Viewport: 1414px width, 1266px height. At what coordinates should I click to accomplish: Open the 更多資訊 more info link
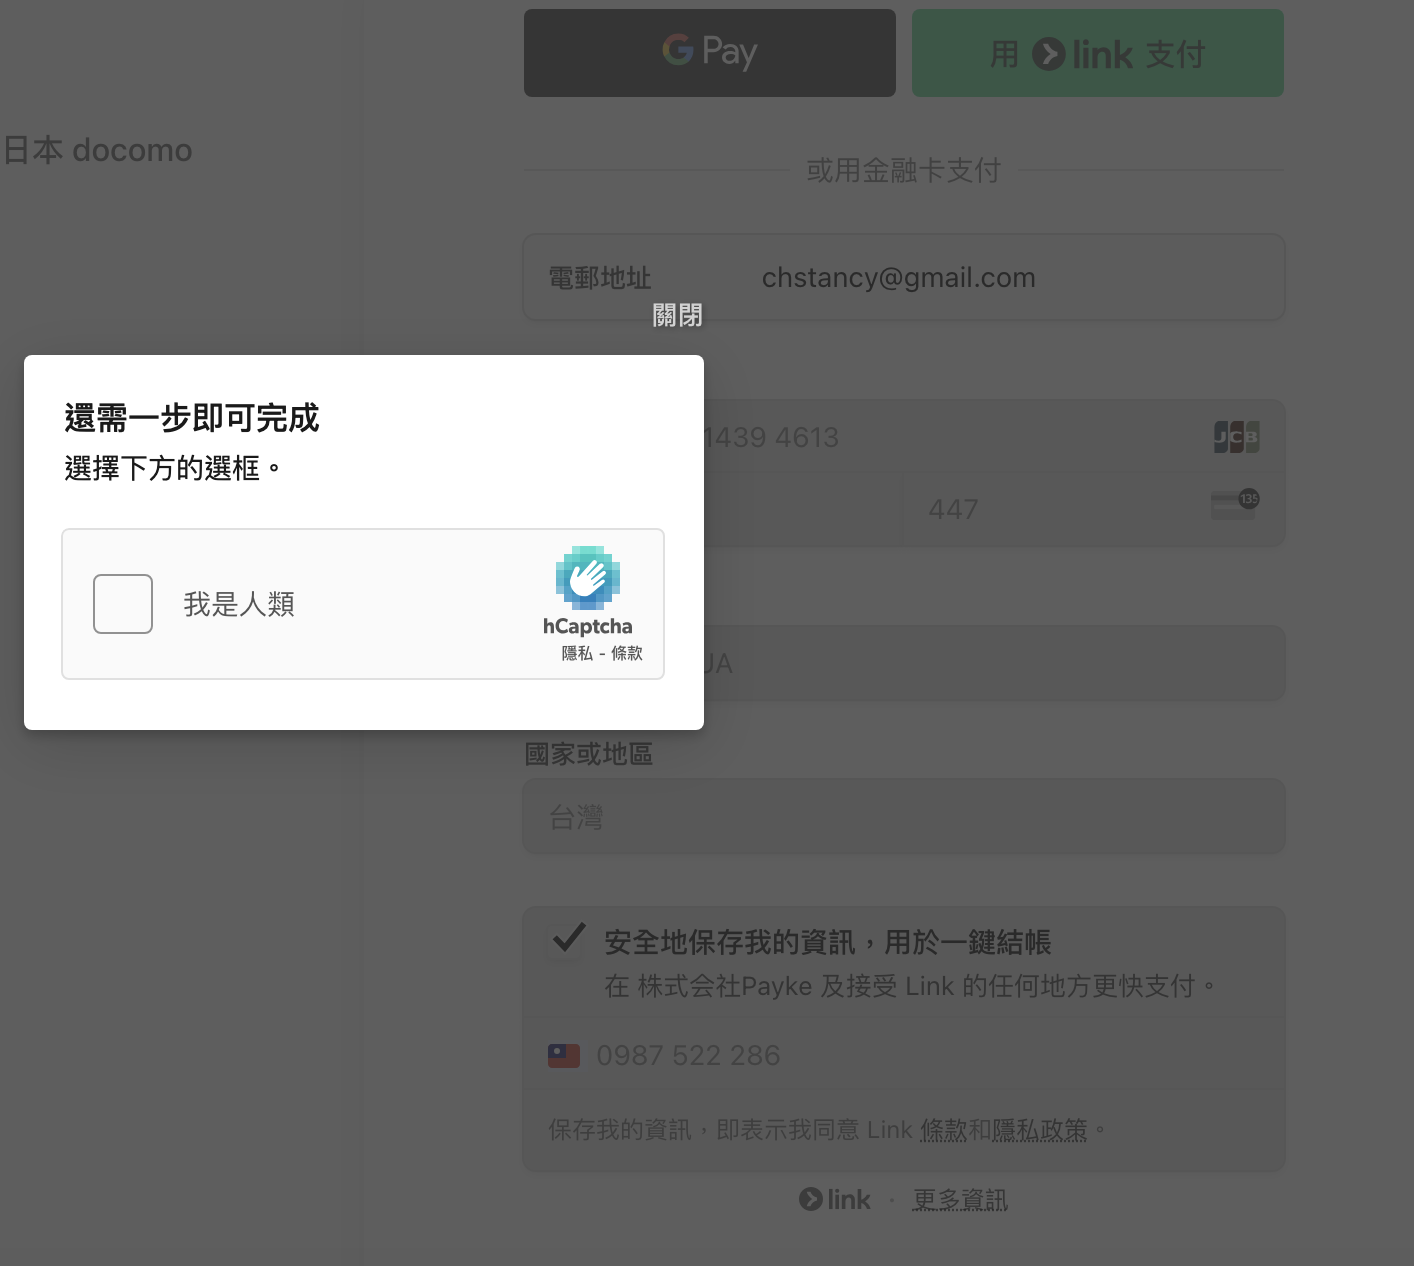click(960, 1199)
